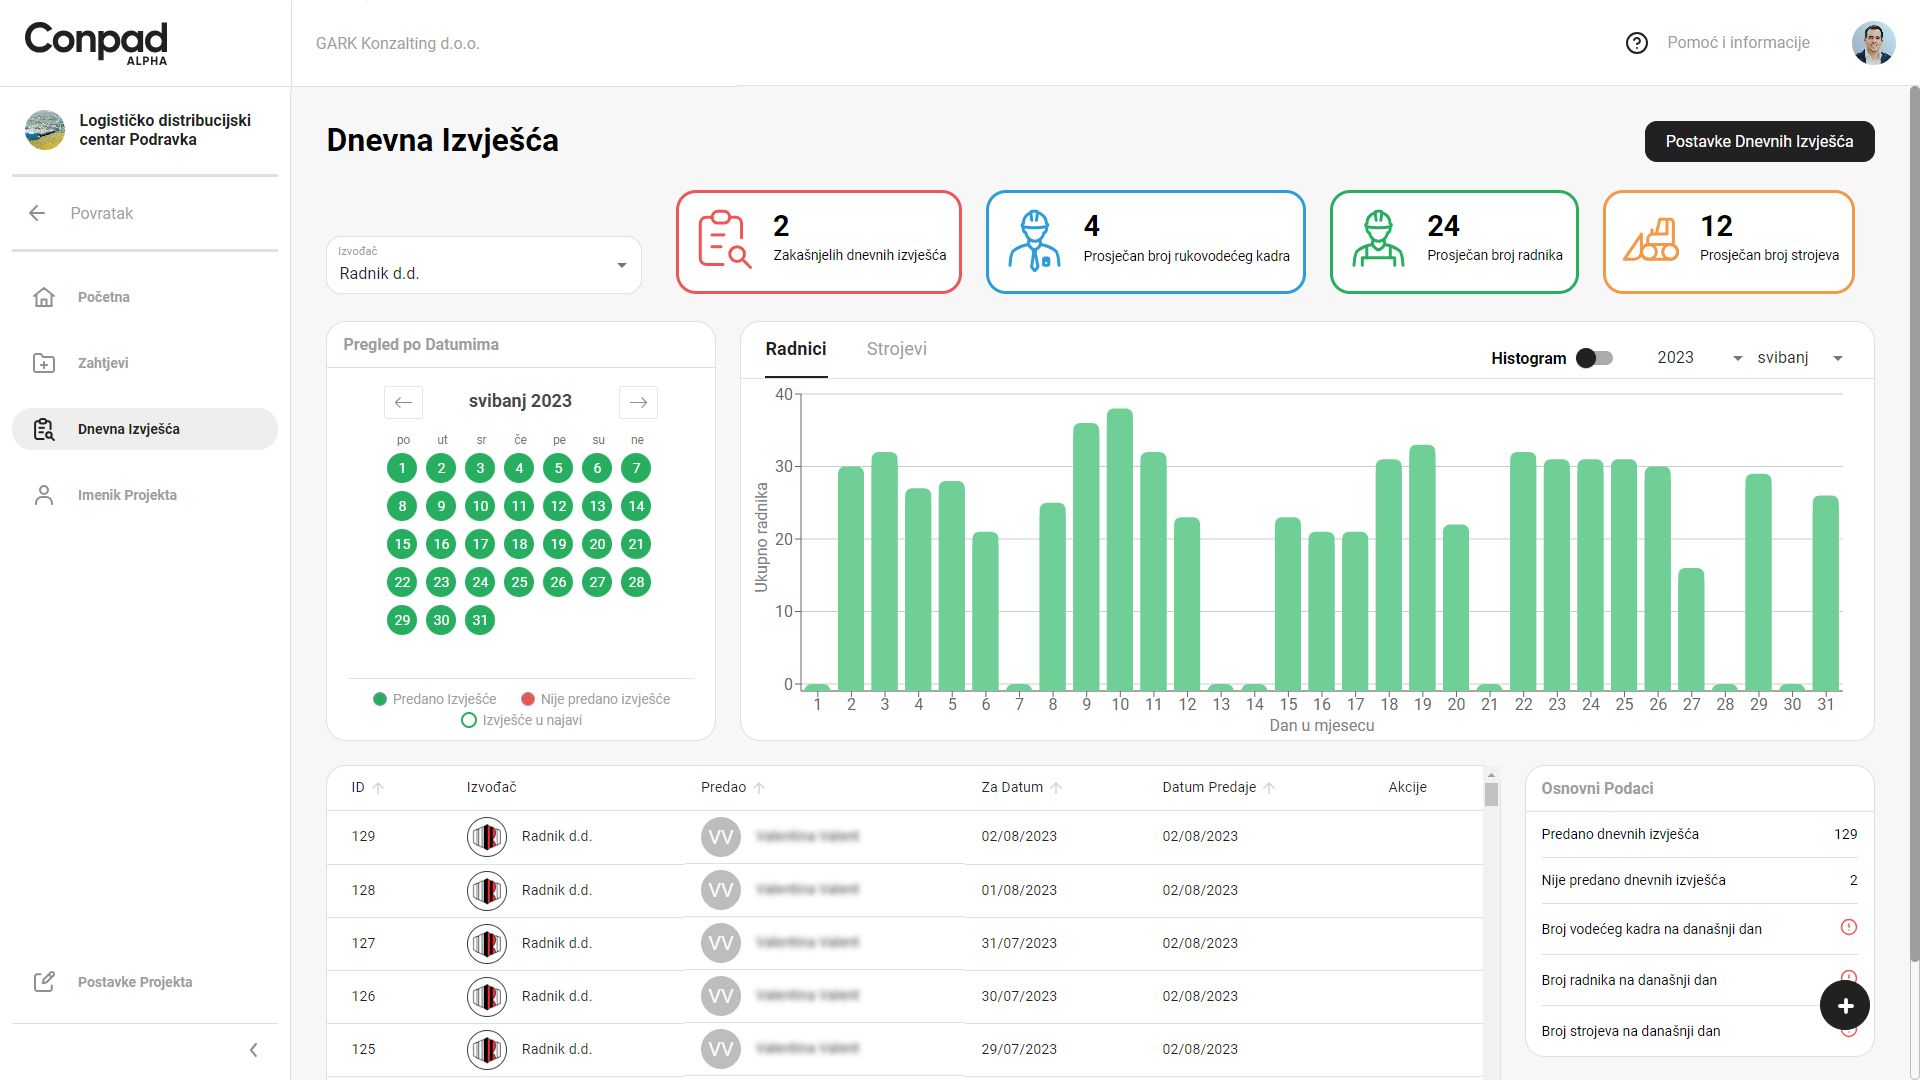Click the Početna home icon
1920x1080 pixels.
click(x=44, y=297)
